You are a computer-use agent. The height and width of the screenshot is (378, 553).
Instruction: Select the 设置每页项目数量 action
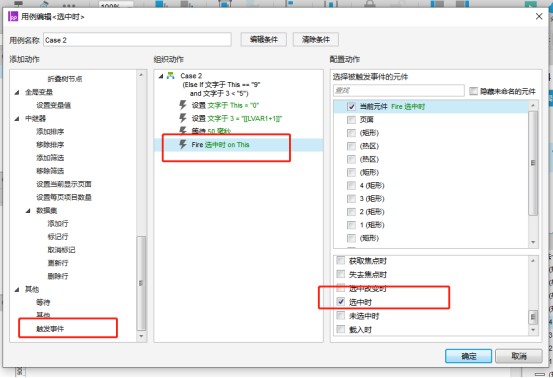click(64, 197)
